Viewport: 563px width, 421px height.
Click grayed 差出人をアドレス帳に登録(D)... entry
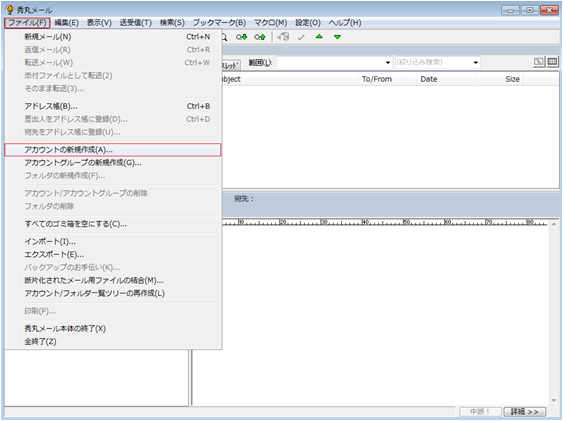[113, 119]
